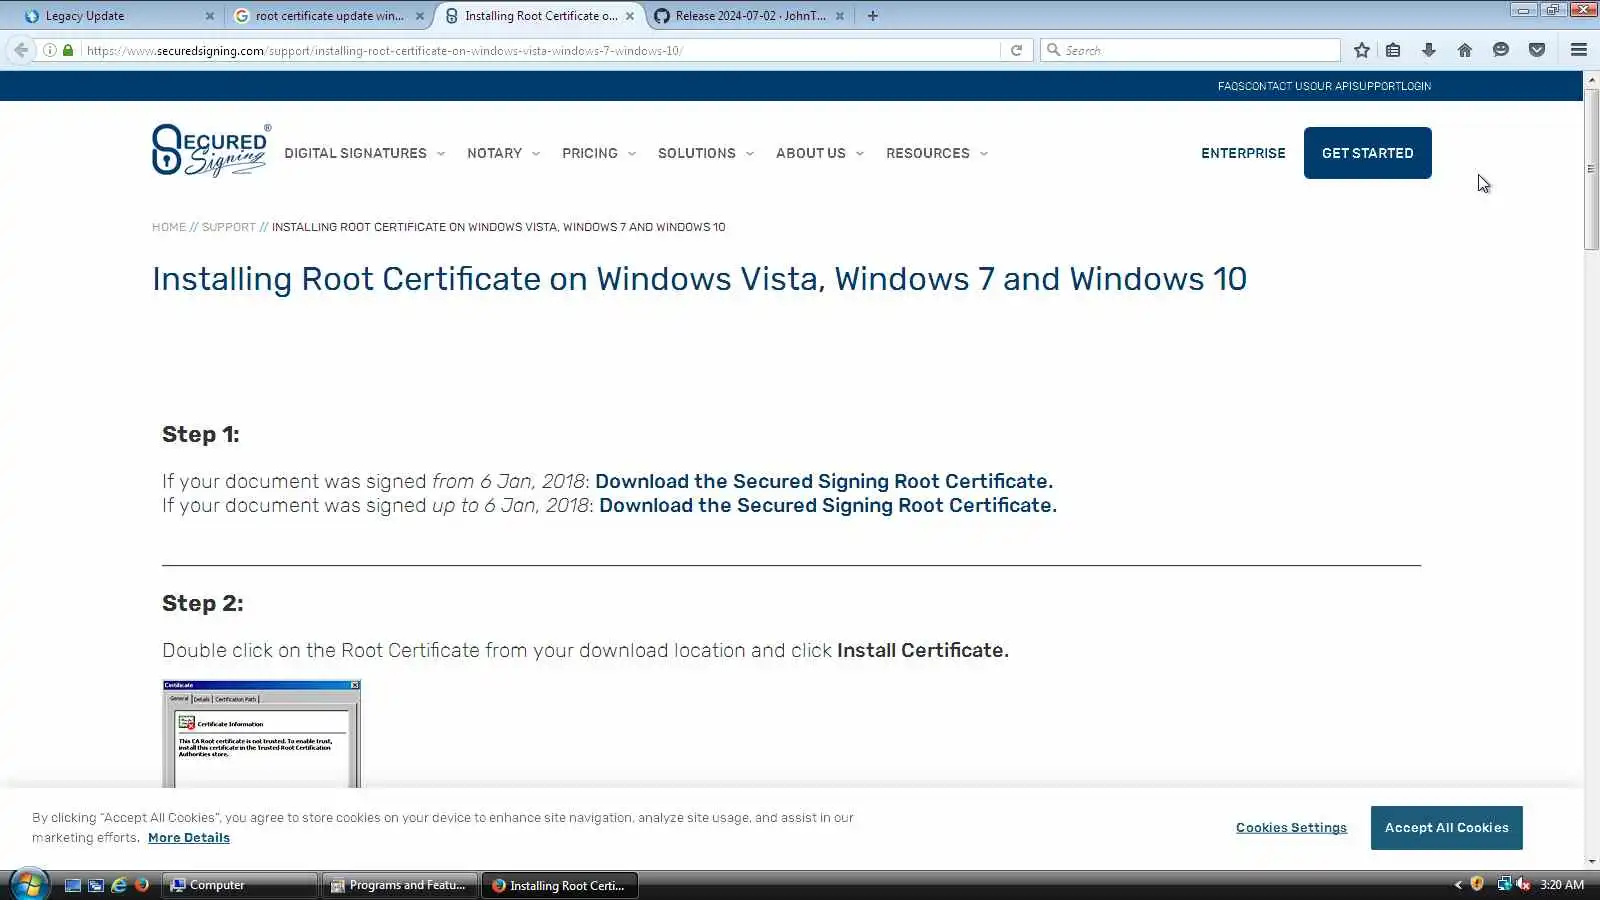Open the LOGIN link in top bar
1600x900 pixels.
1416,86
